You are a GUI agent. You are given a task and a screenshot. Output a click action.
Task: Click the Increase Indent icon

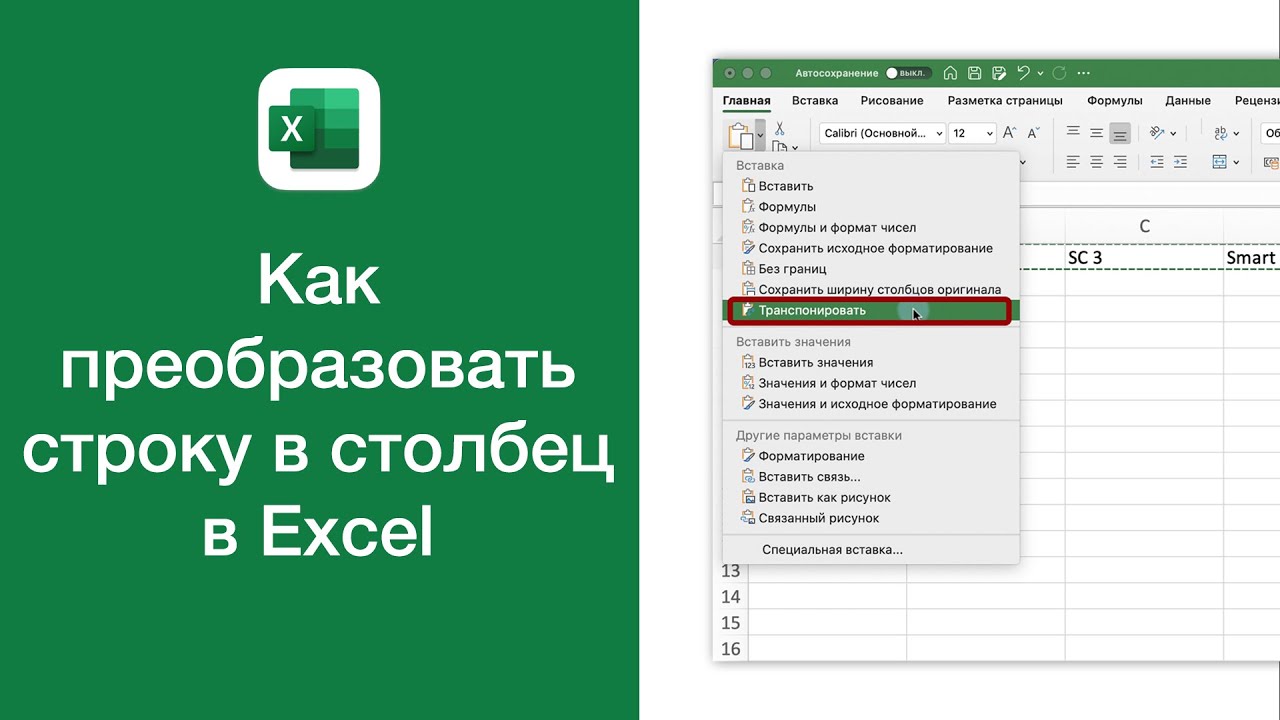tap(1181, 161)
